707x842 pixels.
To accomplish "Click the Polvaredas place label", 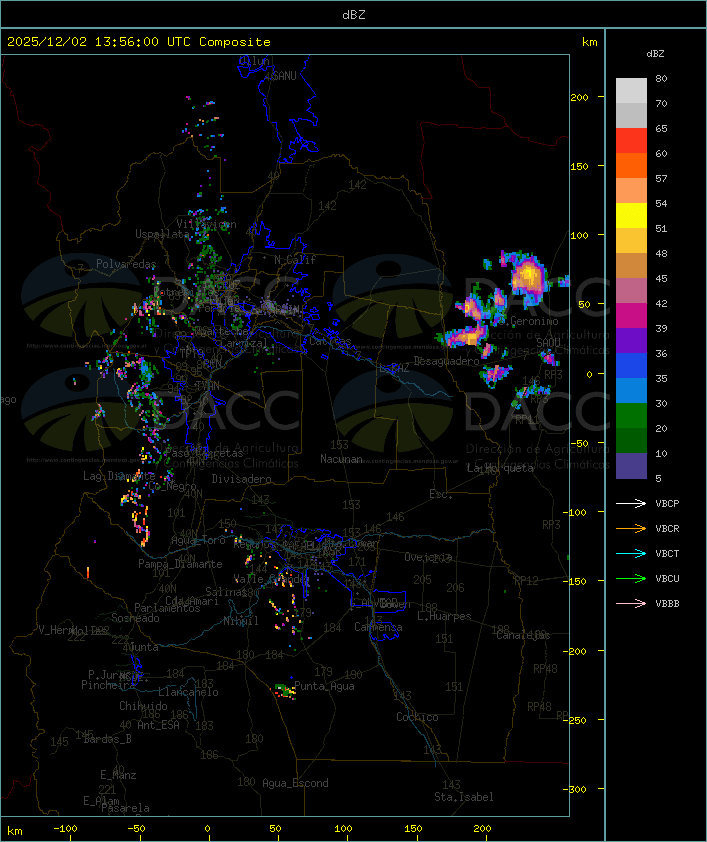I will pyautogui.click(x=126, y=264).
